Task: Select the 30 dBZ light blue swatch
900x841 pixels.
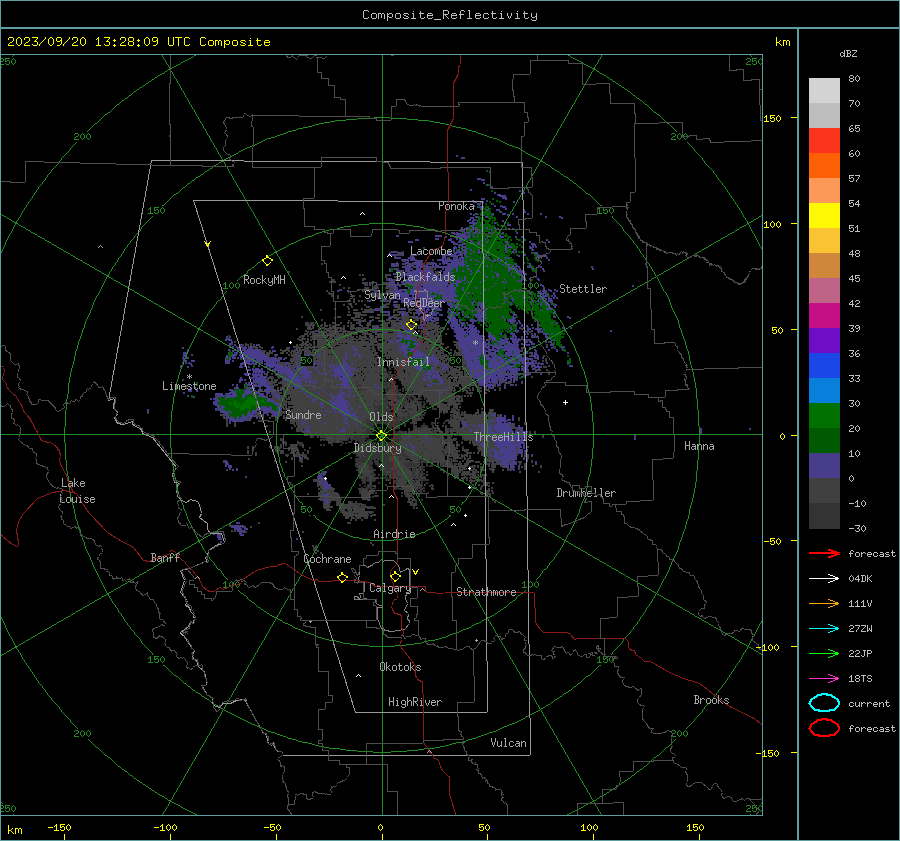Action: pyautogui.click(x=824, y=390)
